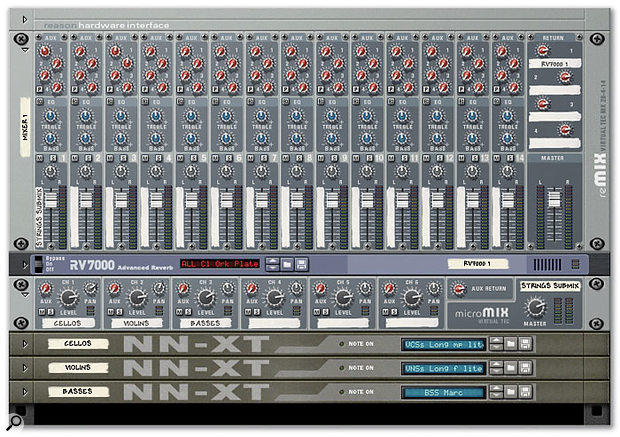Mute mixer channel 5

180,158
